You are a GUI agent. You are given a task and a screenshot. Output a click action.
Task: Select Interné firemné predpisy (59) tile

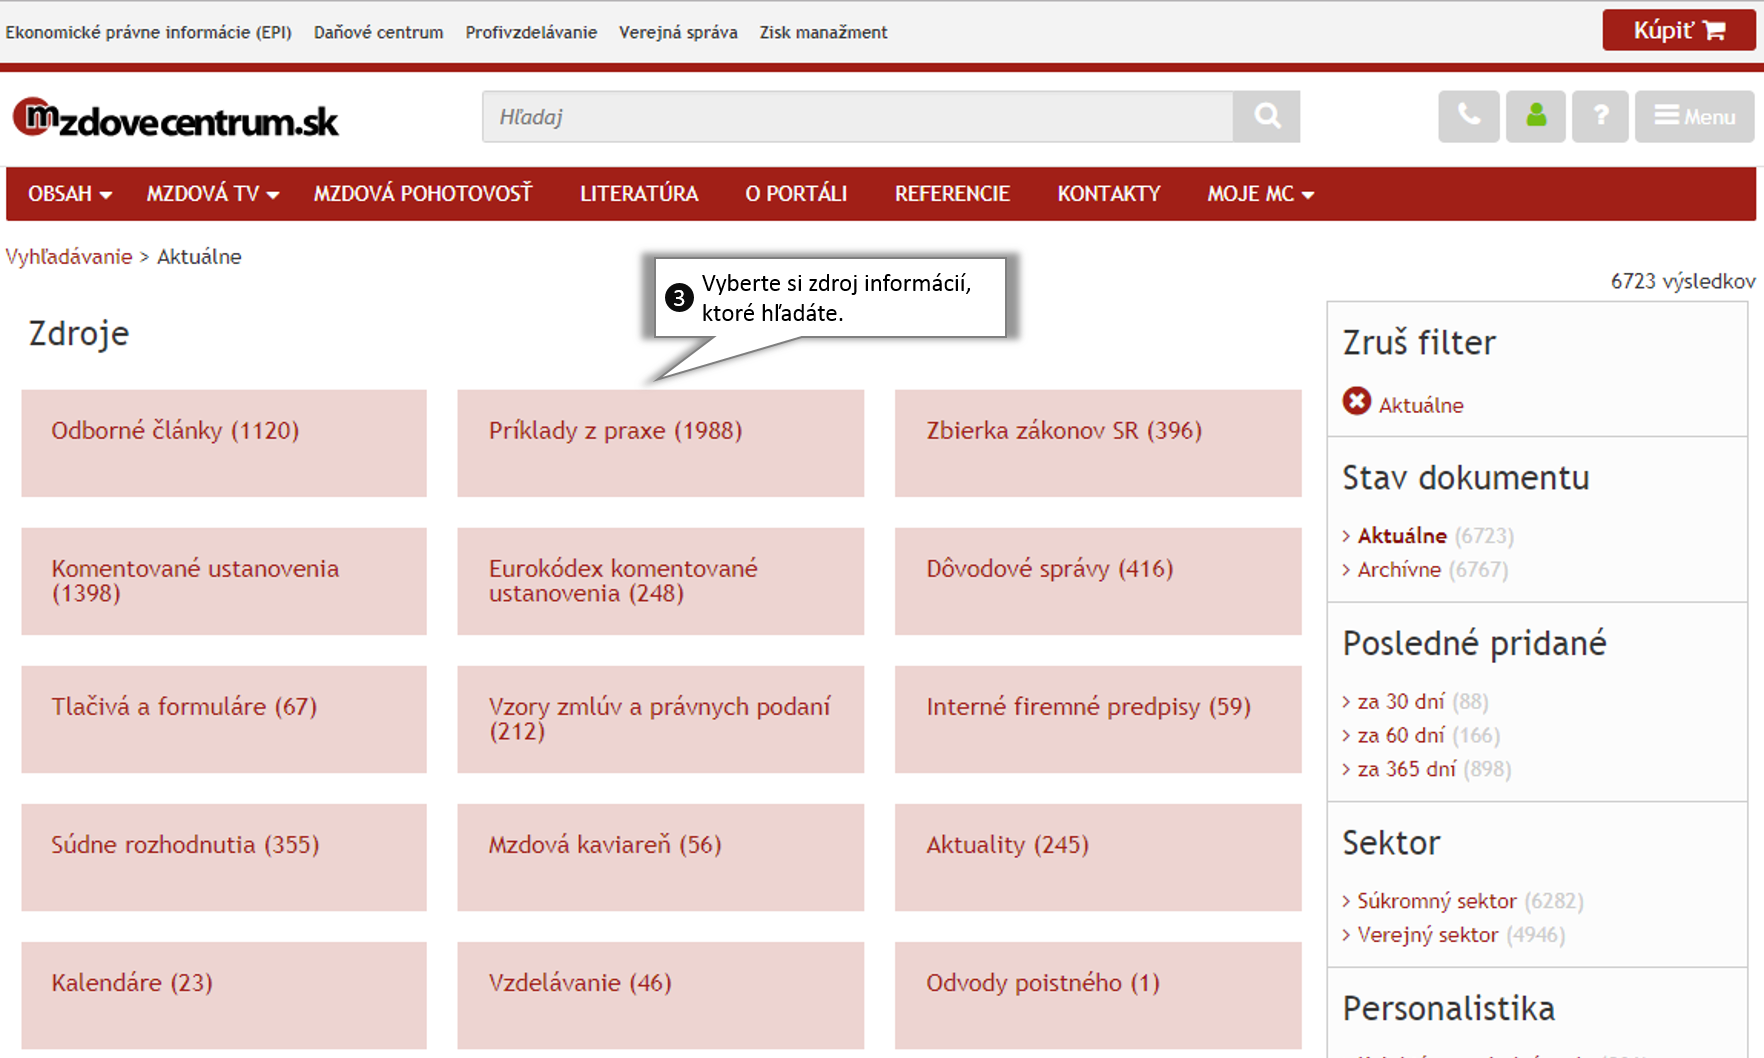click(x=1098, y=719)
